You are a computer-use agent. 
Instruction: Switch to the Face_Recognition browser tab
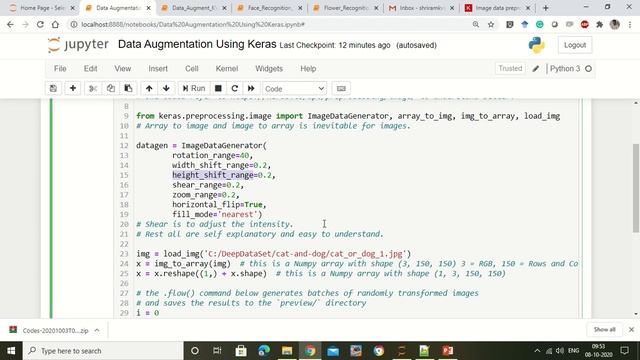click(269, 8)
